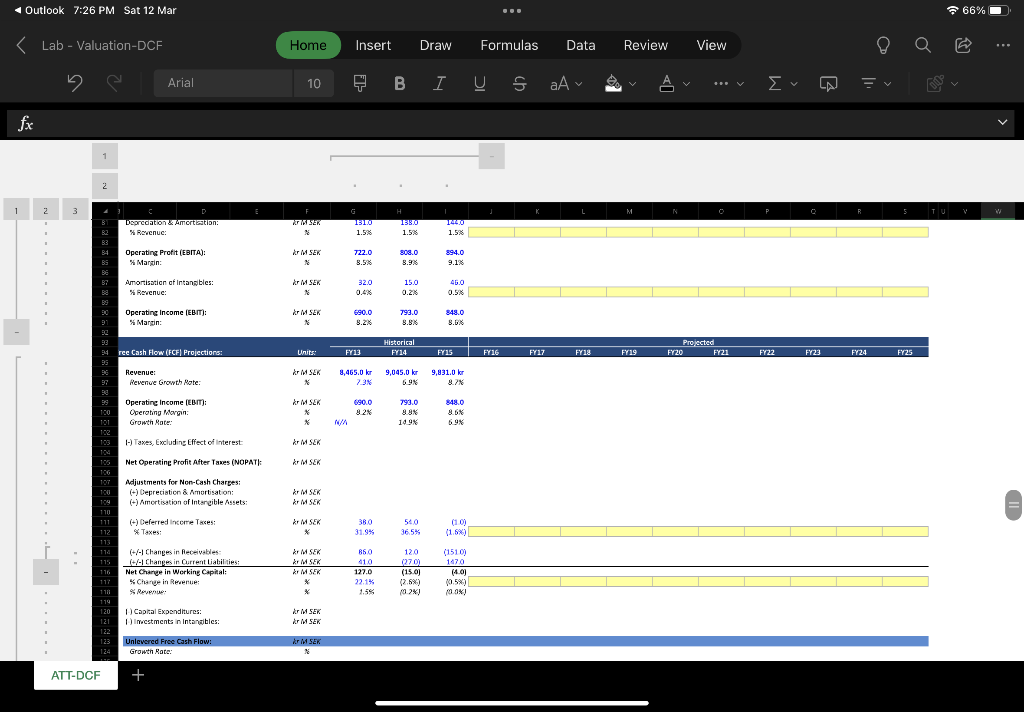Toggle underline formatting

pos(479,83)
